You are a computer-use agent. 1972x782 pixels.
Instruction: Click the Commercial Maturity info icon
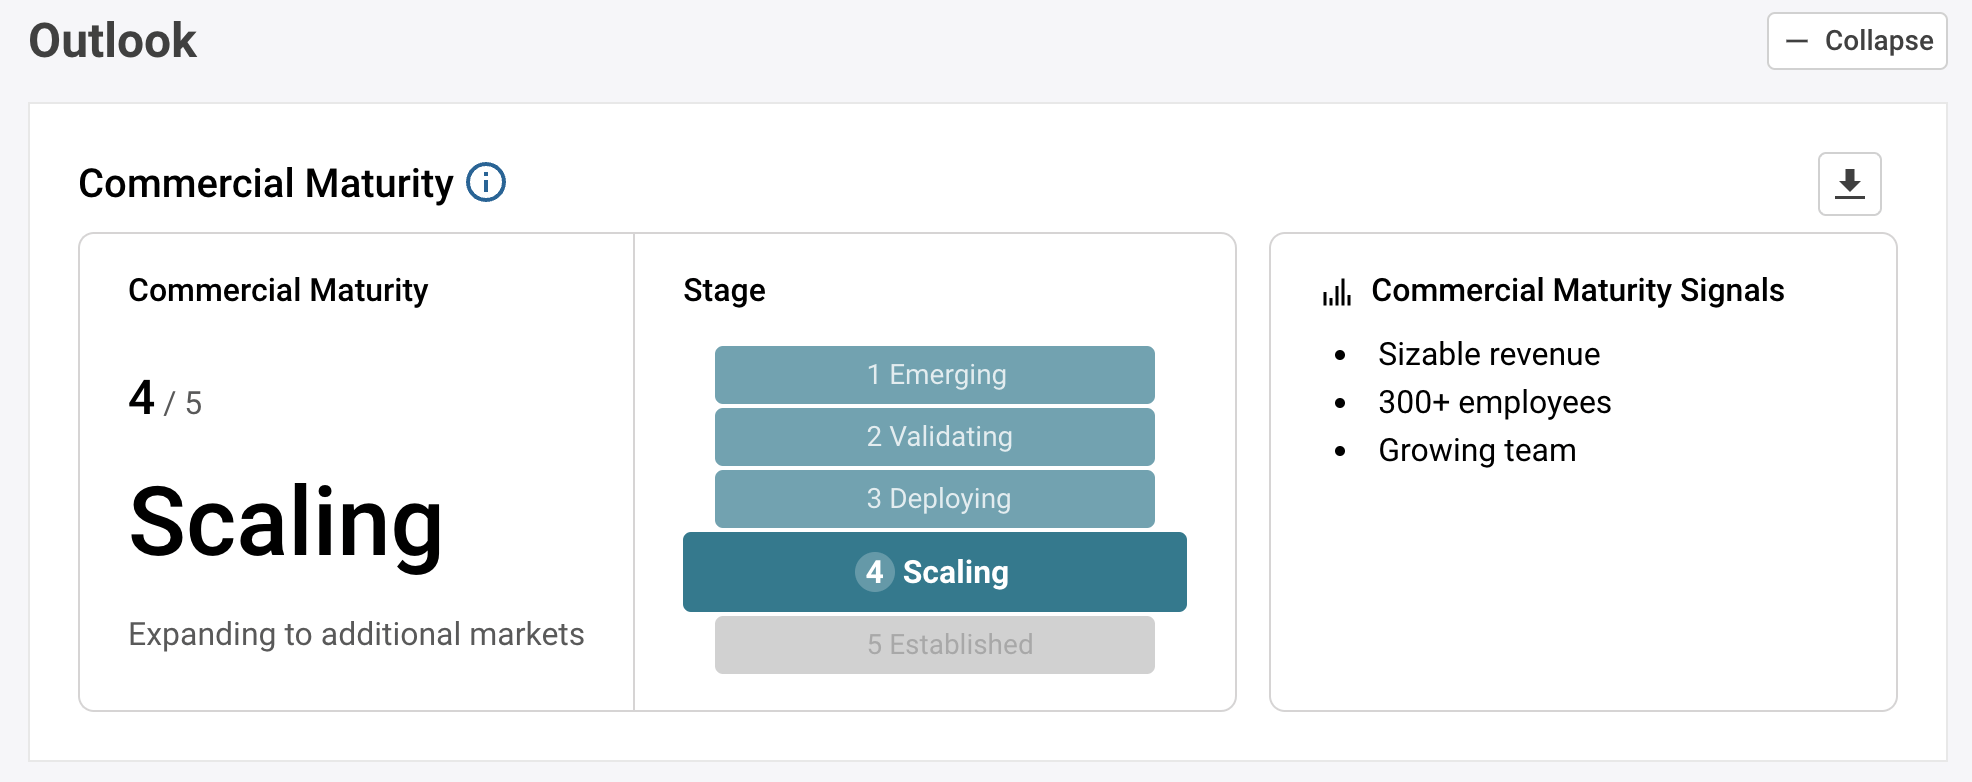click(x=486, y=183)
